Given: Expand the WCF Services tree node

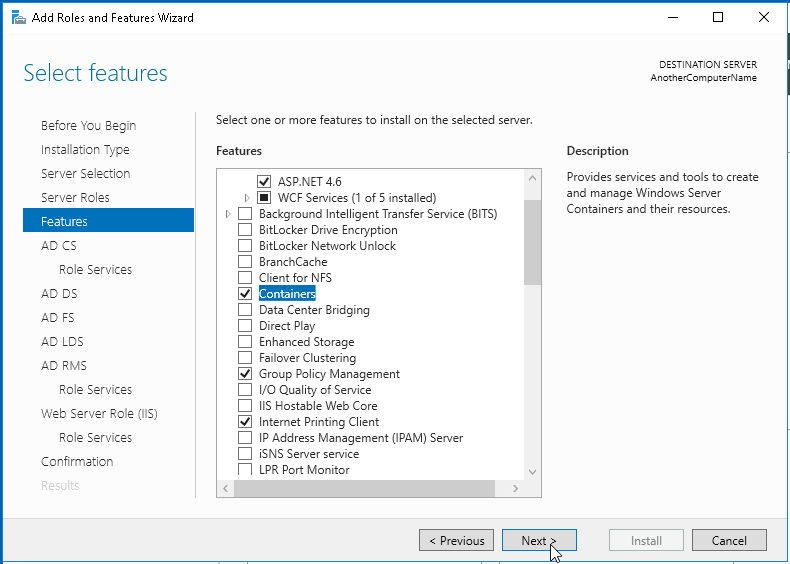Looking at the screenshot, I should coord(248,198).
